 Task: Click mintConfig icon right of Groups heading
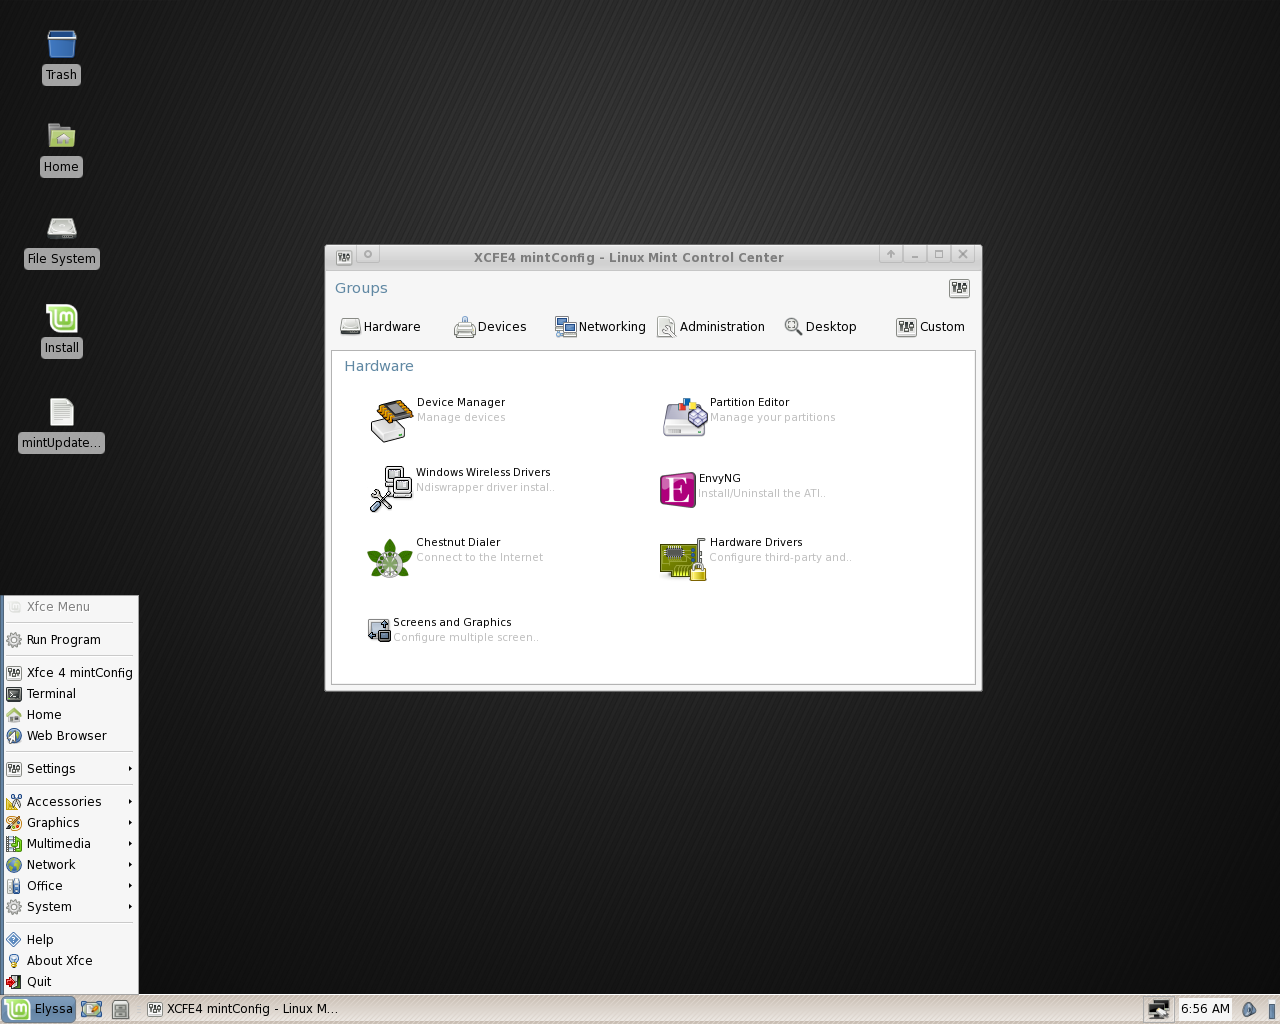959,288
